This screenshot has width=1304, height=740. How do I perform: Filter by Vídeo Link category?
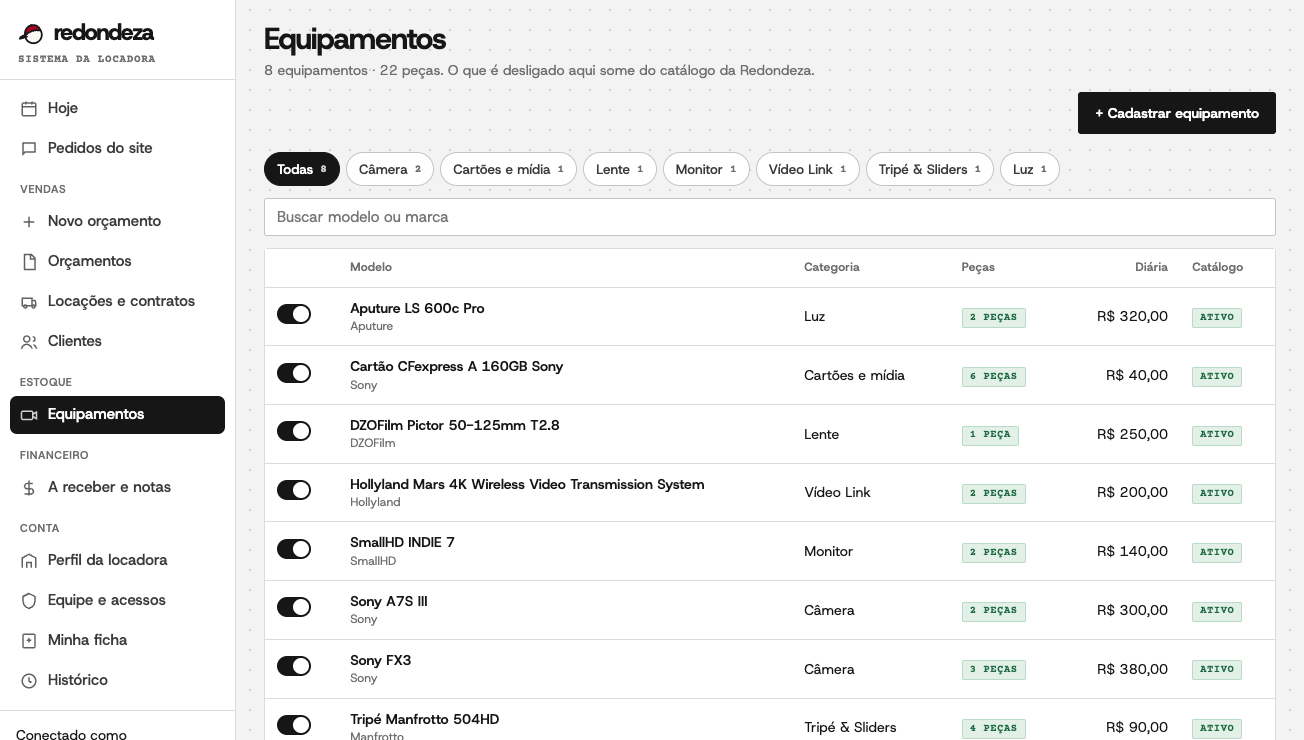tap(808, 169)
